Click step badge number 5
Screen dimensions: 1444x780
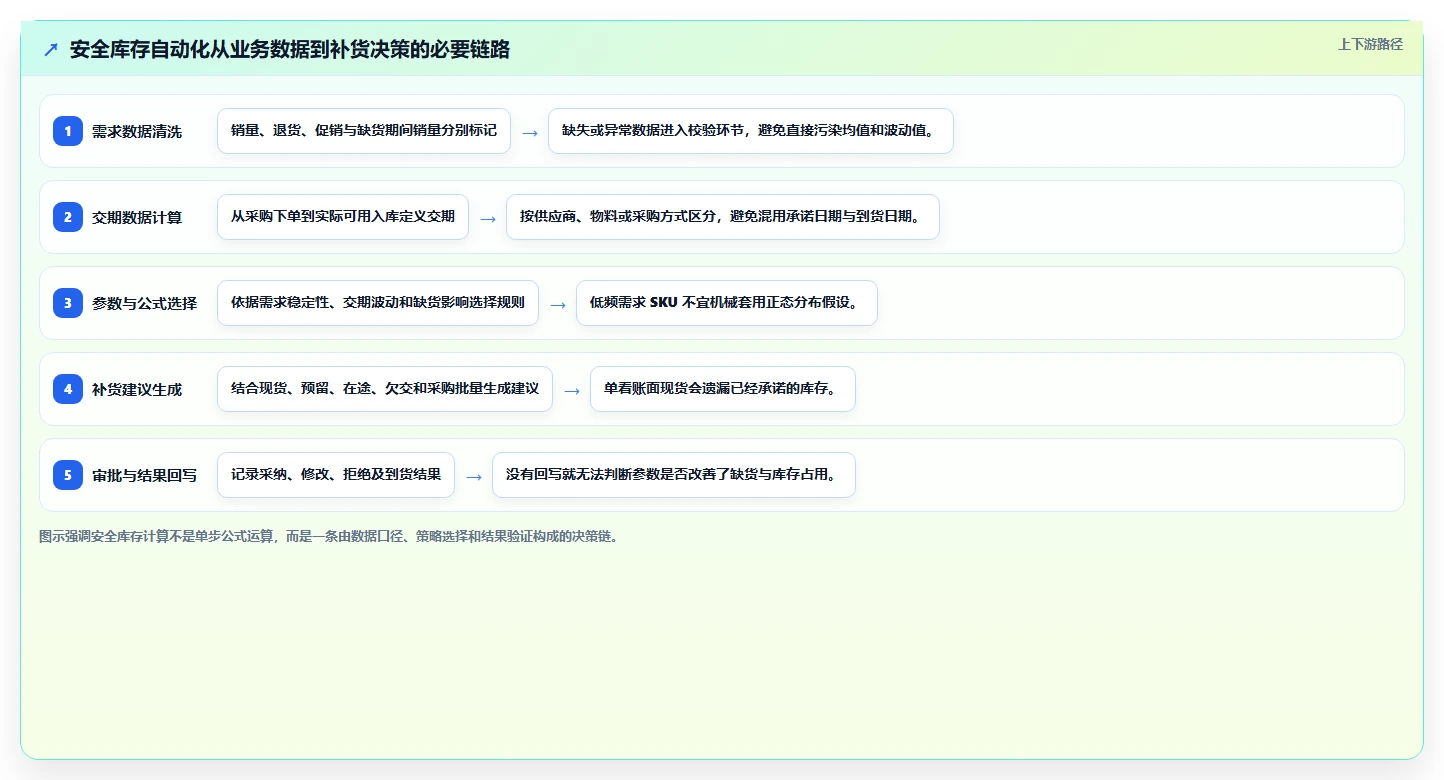coord(68,474)
